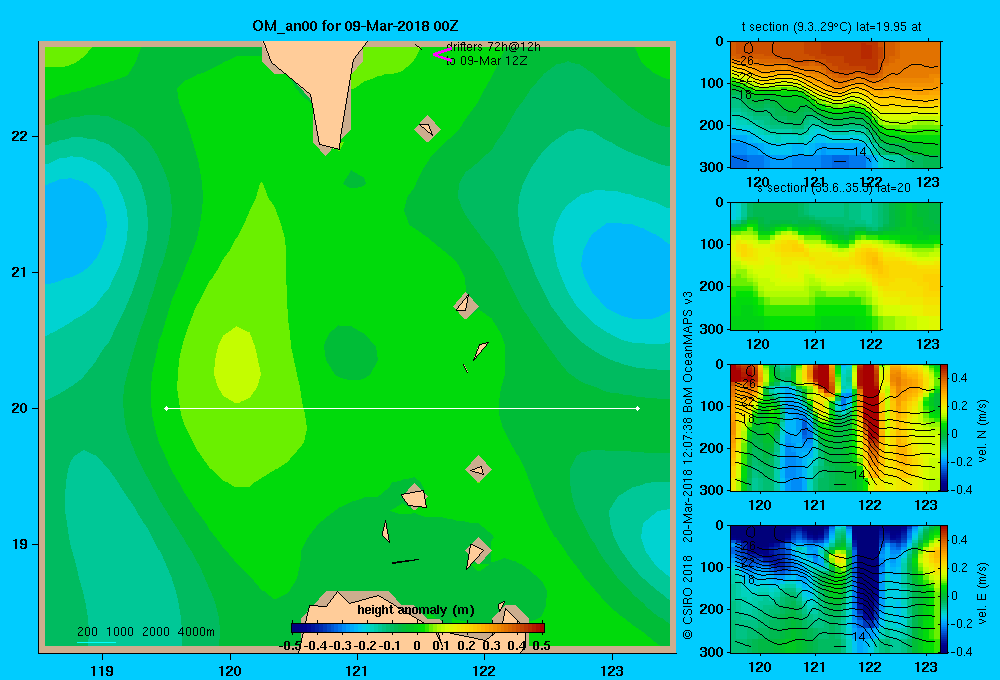Click longitude label 119 under main map
The image size is (1000, 680).
pyautogui.click(x=102, y=670)
